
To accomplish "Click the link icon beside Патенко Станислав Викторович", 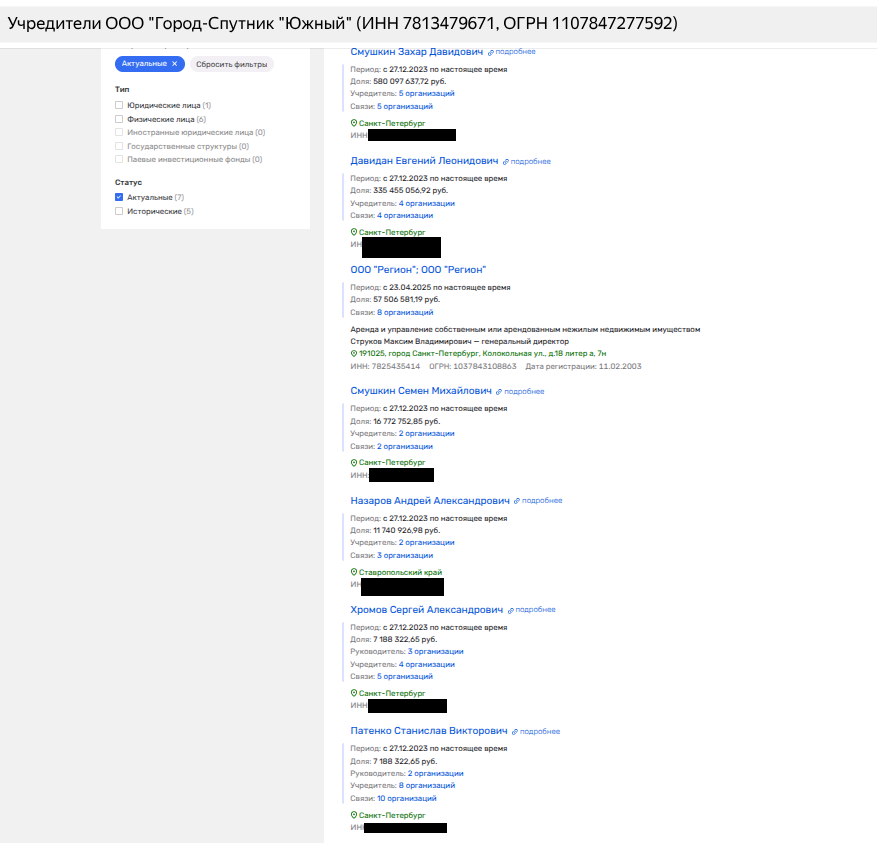I will pos(515,732).
